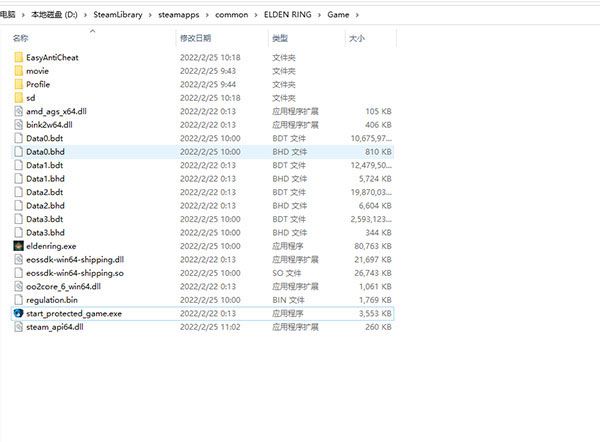This screenshot has width=600, height=442.
Task: Expand breadcrumb arrow after common
Action: 256,15
